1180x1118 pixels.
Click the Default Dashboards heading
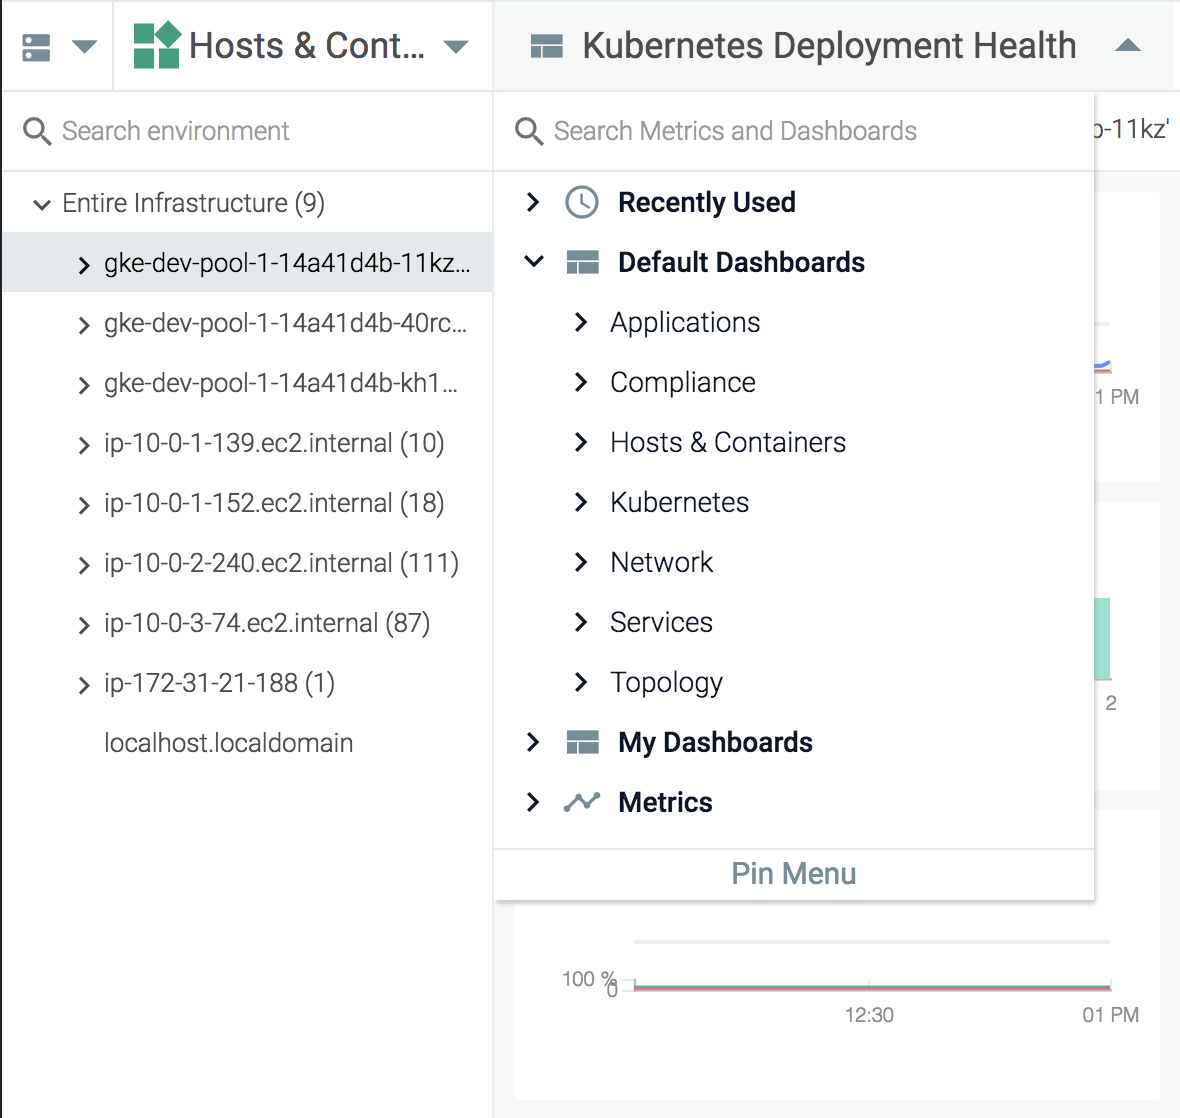pos(741,263)
